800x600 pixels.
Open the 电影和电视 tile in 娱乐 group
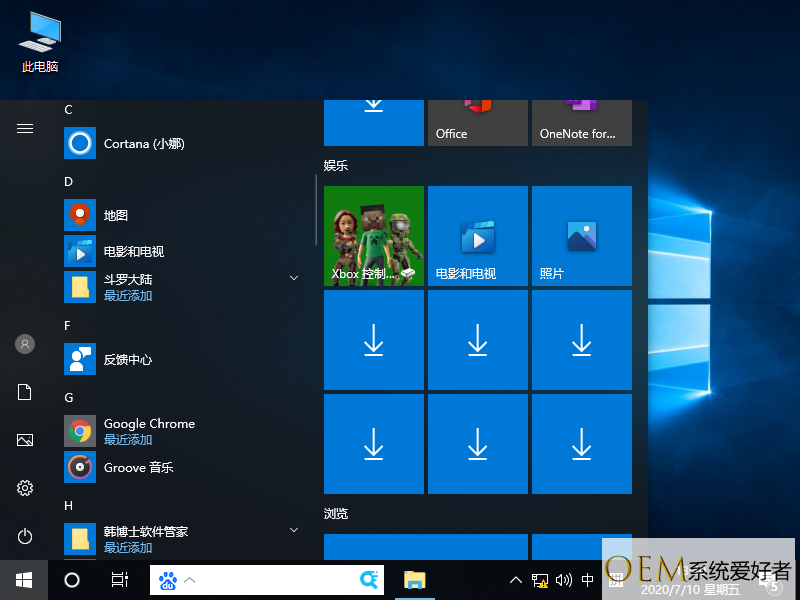point(478,236)
